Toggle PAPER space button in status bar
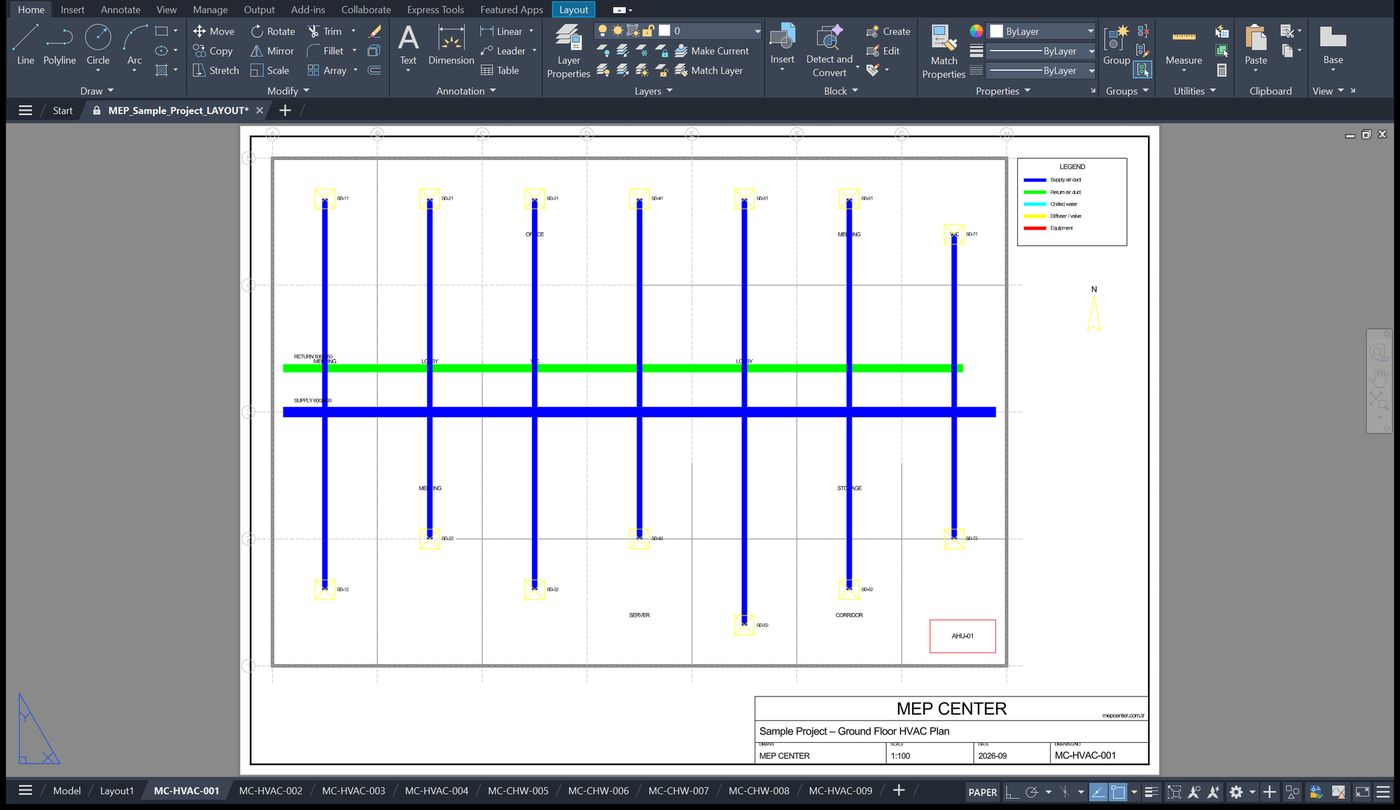1400x810 pixels. click(x=982, y=791)
